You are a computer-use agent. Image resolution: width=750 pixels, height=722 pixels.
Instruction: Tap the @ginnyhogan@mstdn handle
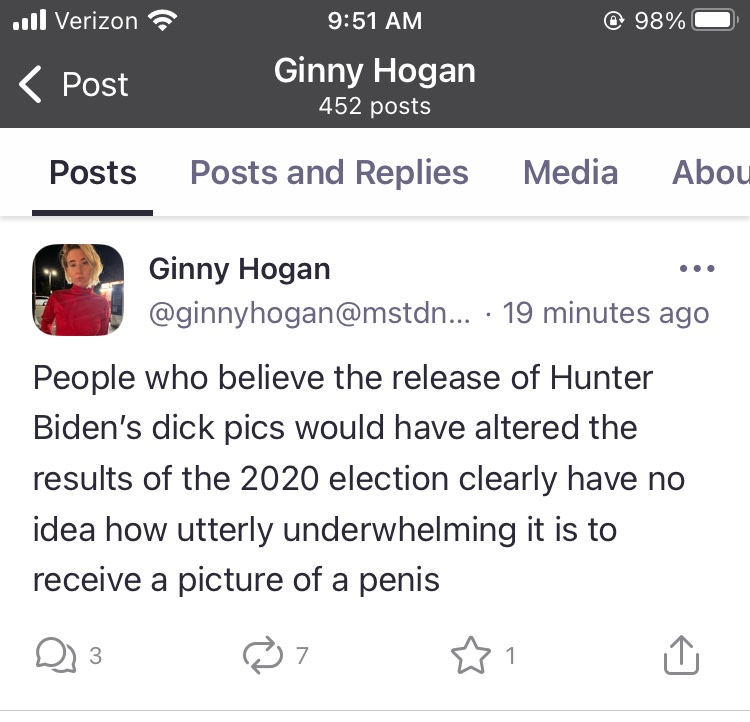coord(309,313)
